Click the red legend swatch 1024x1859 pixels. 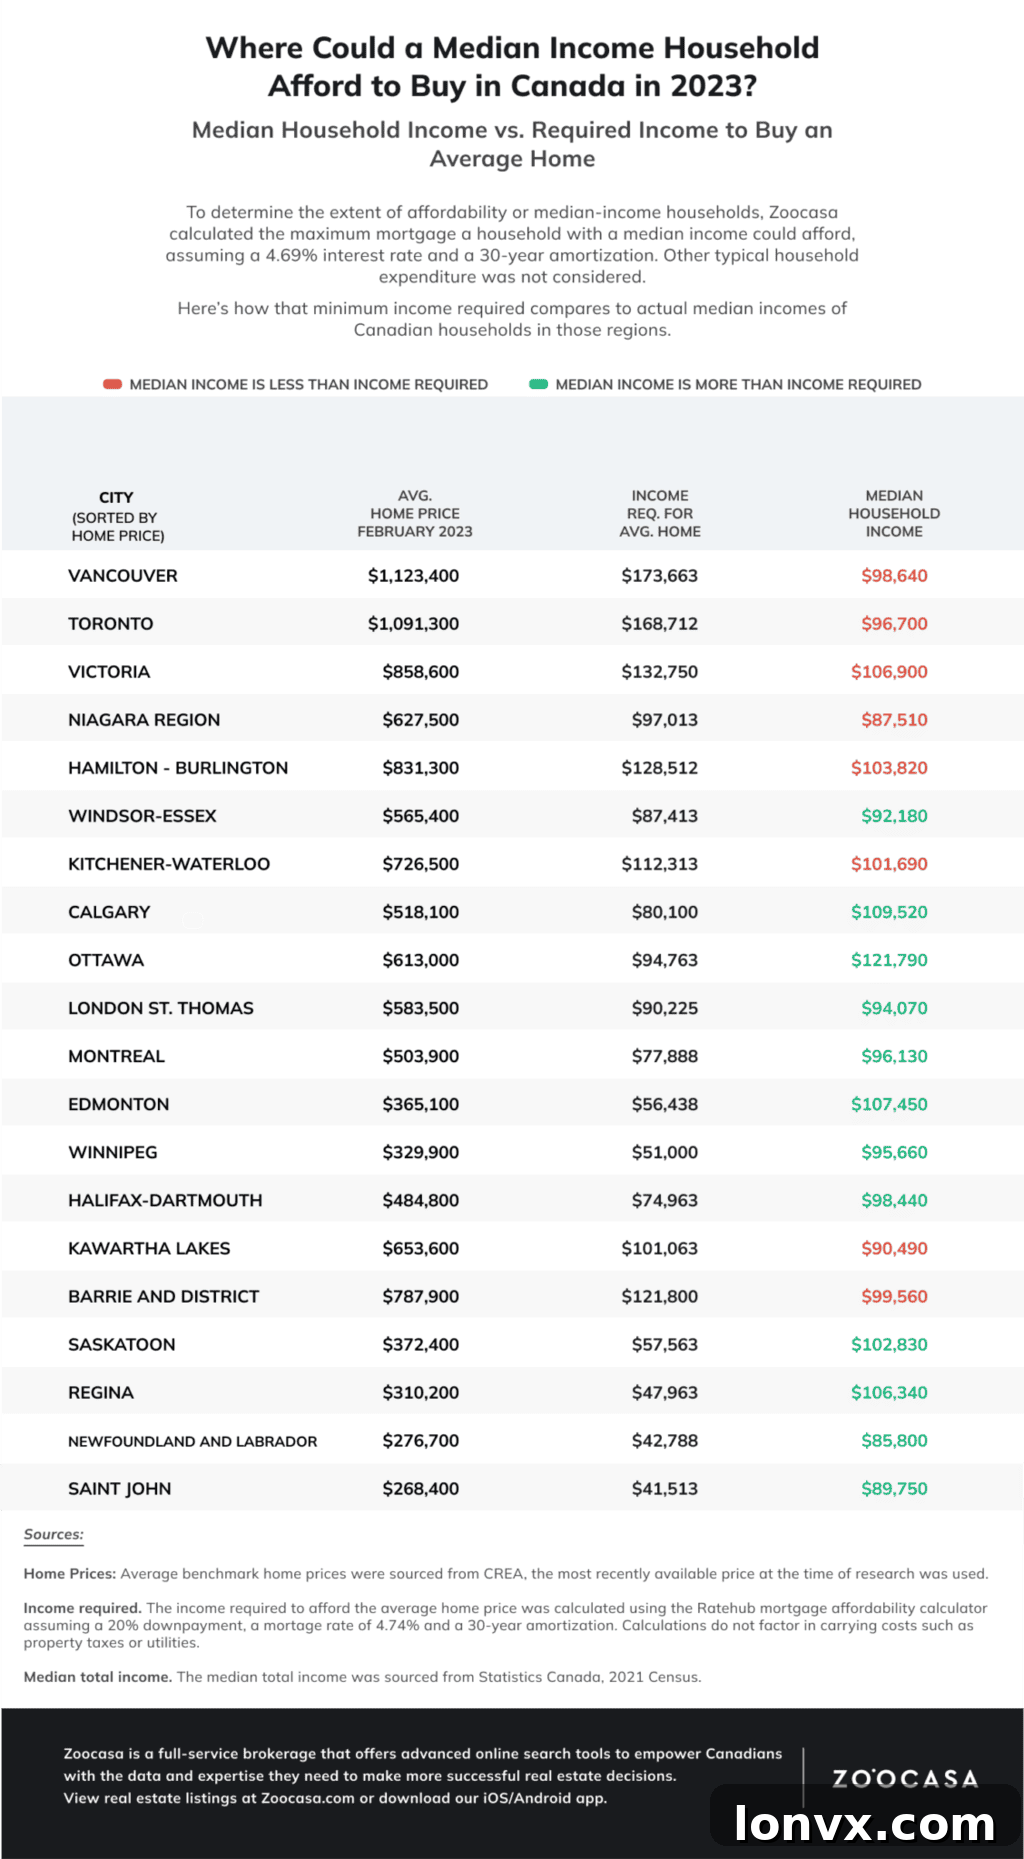tap(112, 384)
